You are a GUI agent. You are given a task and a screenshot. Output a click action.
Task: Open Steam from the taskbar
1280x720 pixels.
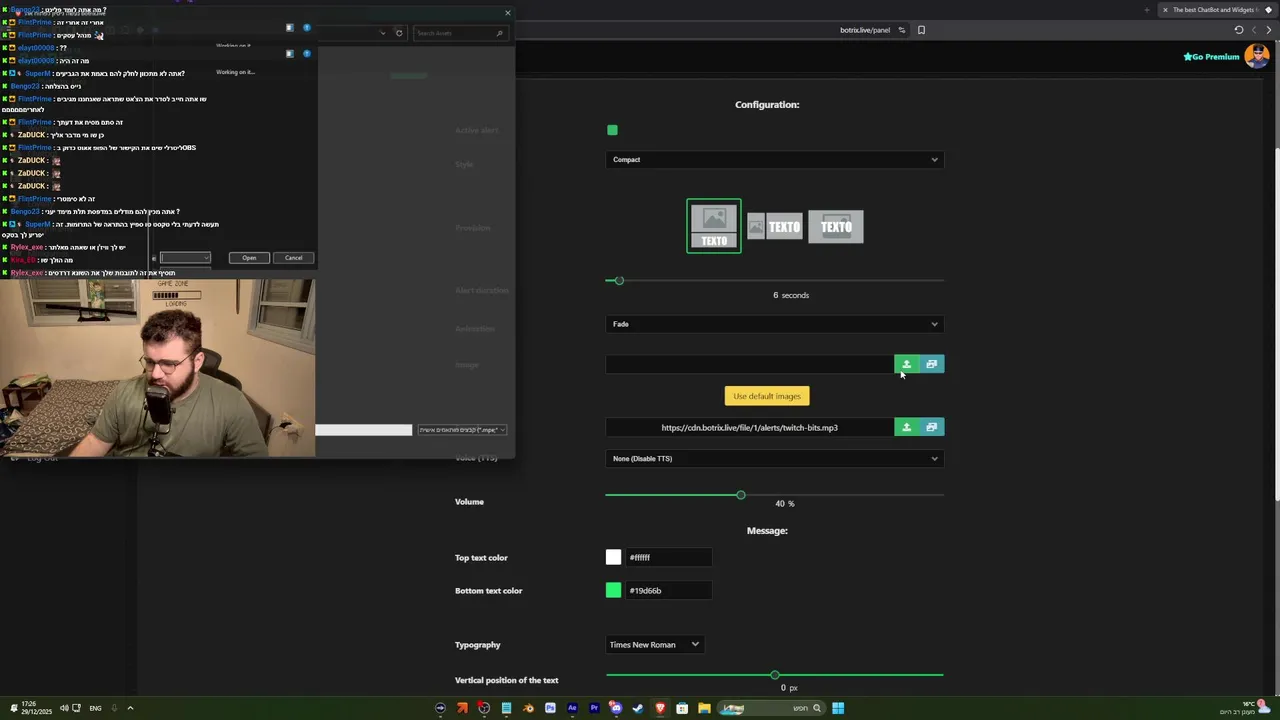638,708
